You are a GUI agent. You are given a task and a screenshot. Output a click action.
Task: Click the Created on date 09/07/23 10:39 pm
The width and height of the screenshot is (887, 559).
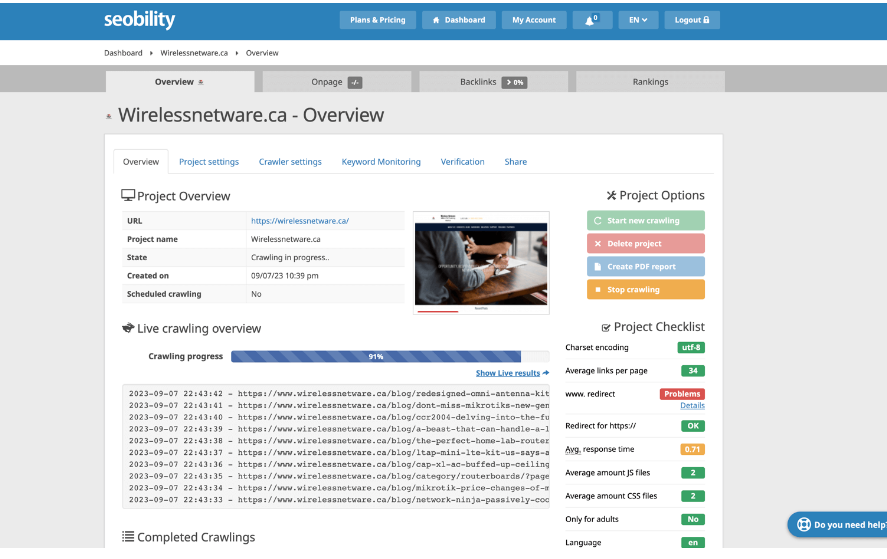click(x=285, y=276)
